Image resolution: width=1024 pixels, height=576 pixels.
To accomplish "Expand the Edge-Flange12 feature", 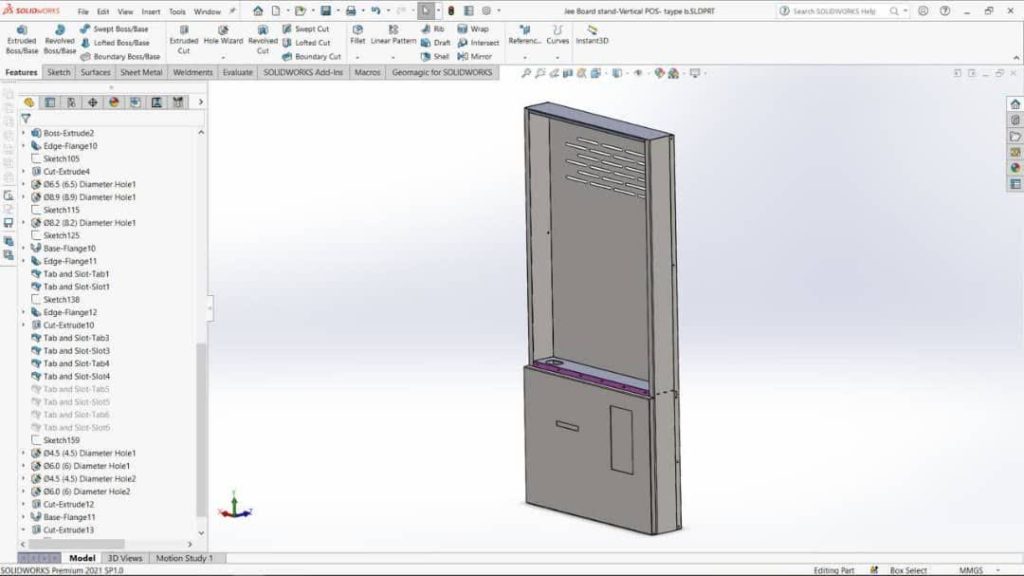I will pos(24,312).
